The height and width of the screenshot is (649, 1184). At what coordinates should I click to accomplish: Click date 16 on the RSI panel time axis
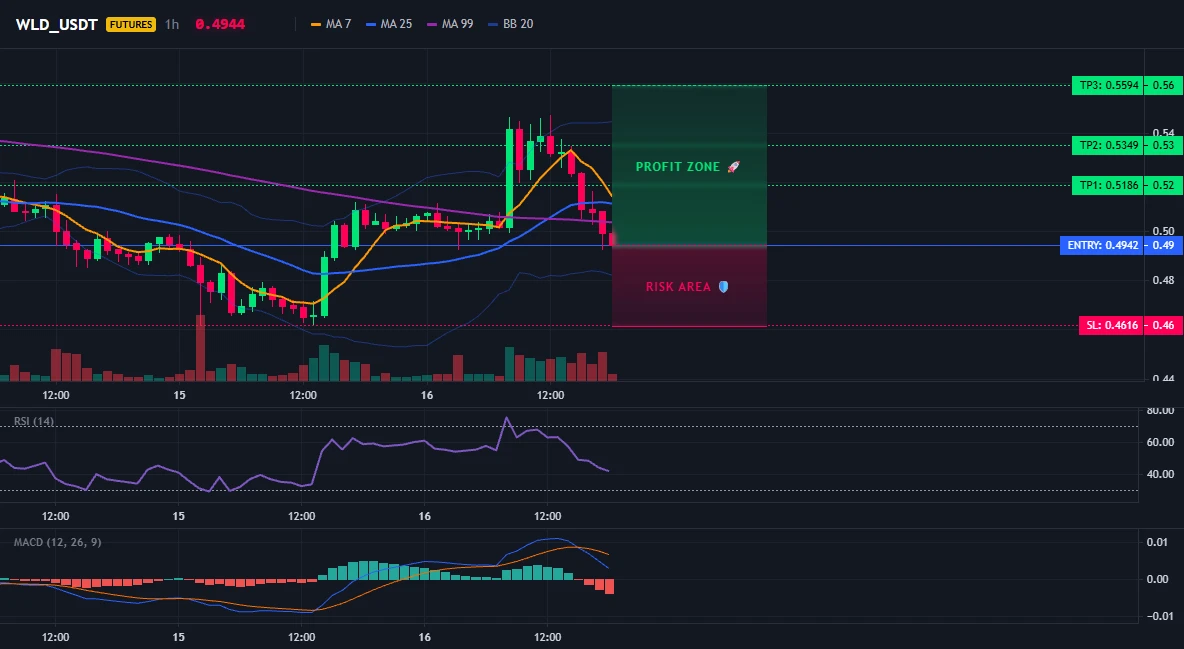[x=424, y=516]
